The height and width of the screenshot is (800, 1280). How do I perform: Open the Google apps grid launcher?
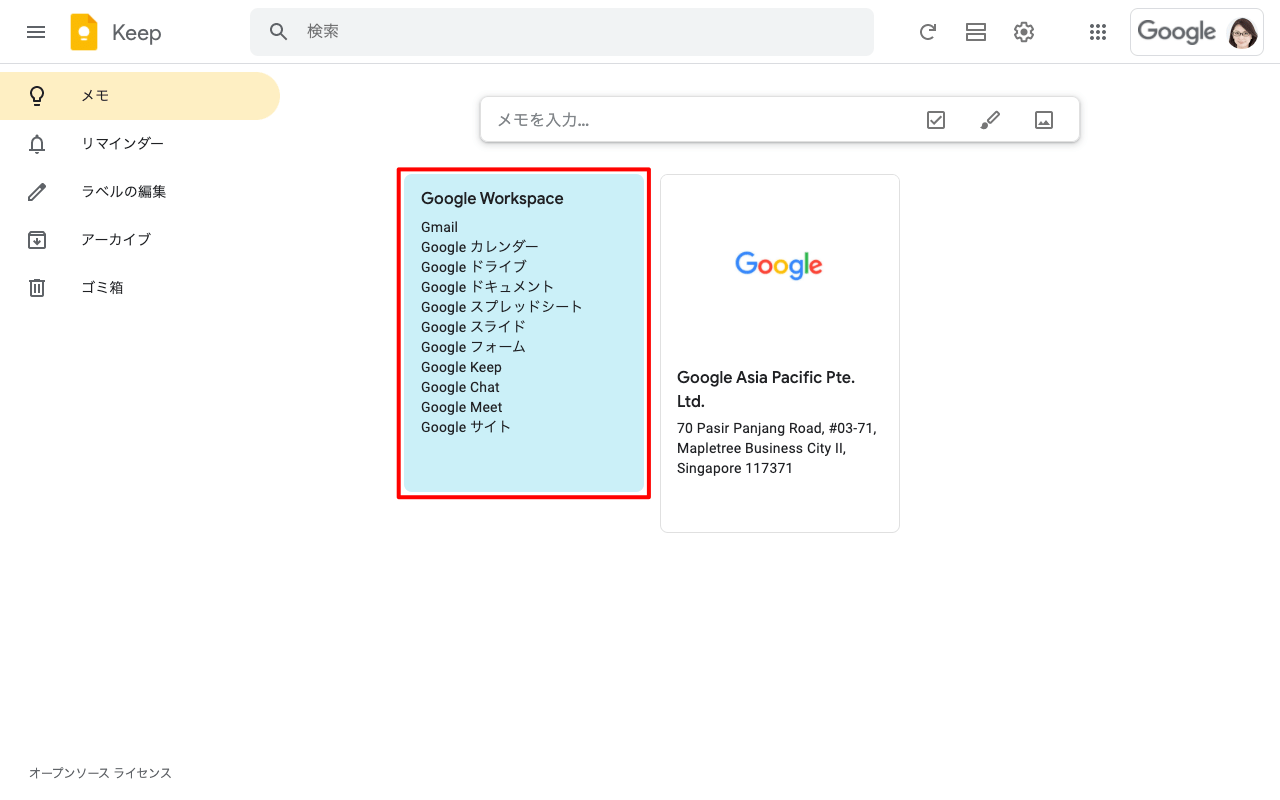[1098, 32]
